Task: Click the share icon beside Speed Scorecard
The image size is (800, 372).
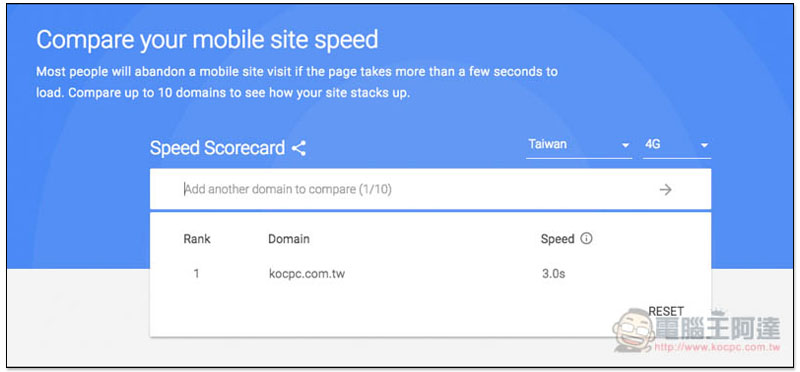Action: [299, 148]
